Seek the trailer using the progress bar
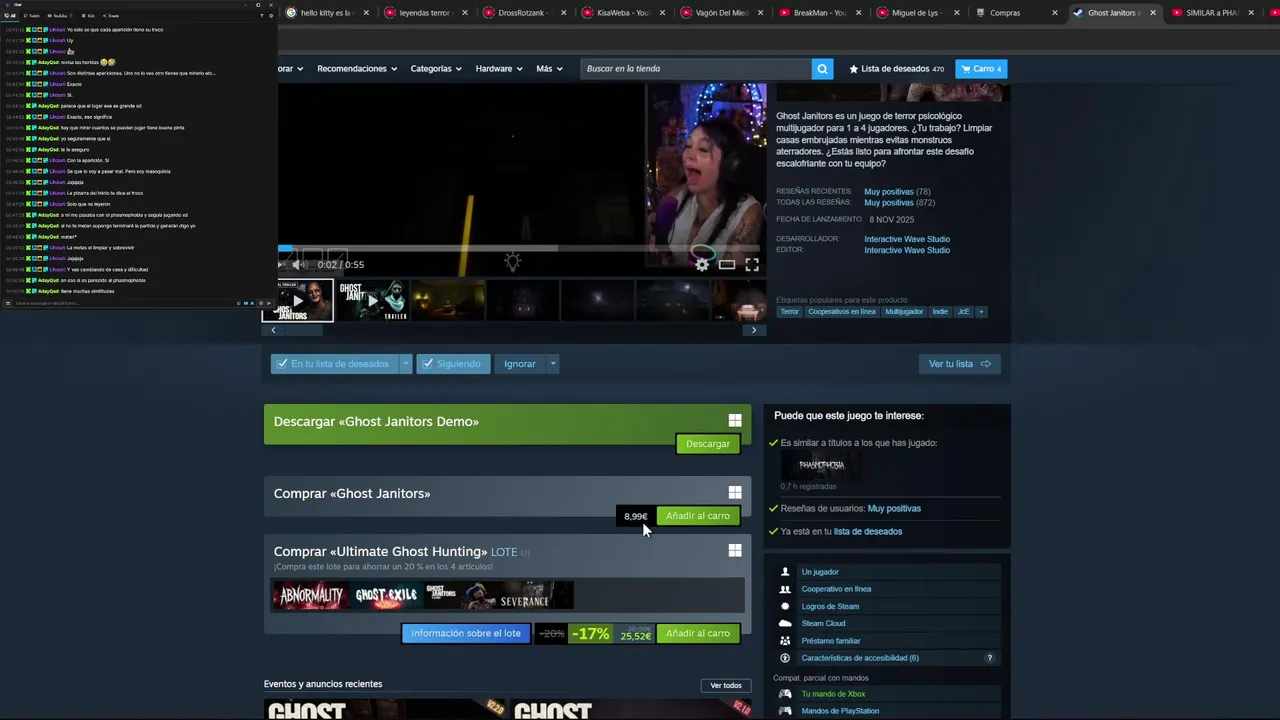 (518, 248)
